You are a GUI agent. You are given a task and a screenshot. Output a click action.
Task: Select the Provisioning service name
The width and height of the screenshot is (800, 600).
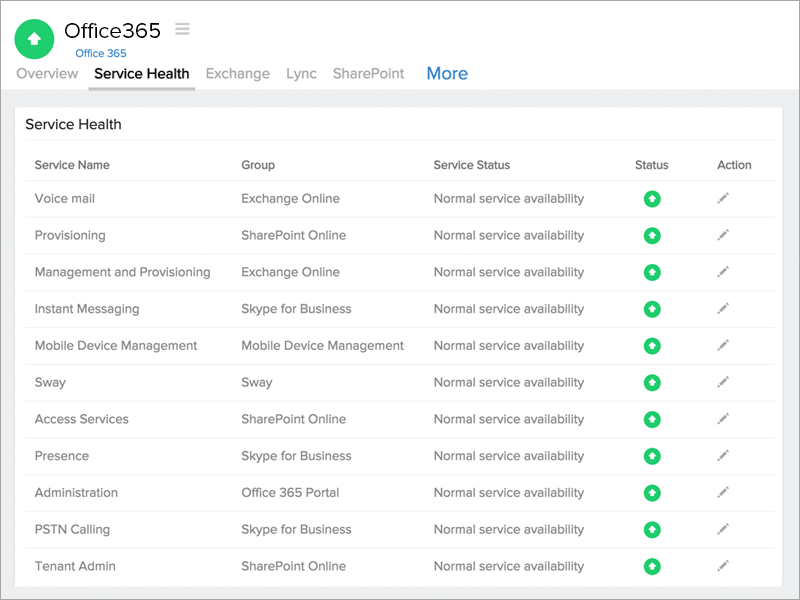point(70,235)
